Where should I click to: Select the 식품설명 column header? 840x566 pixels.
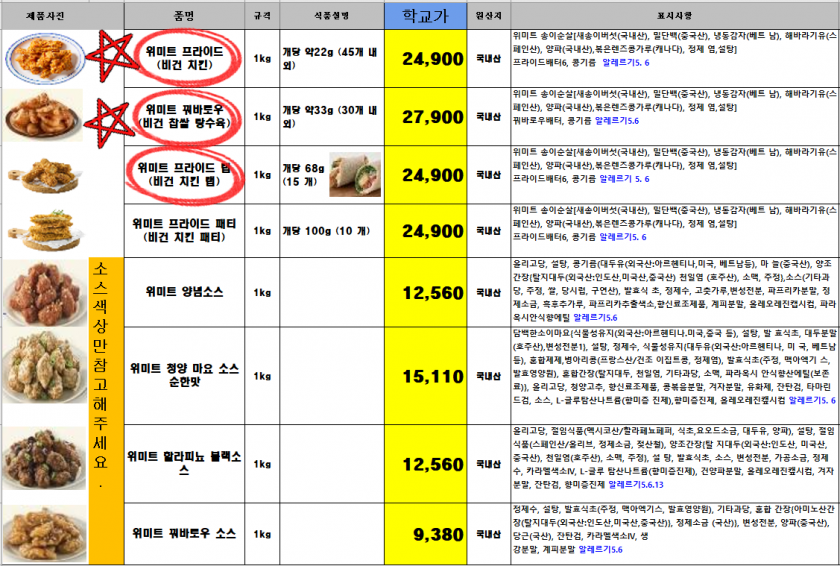coord(332,16)
